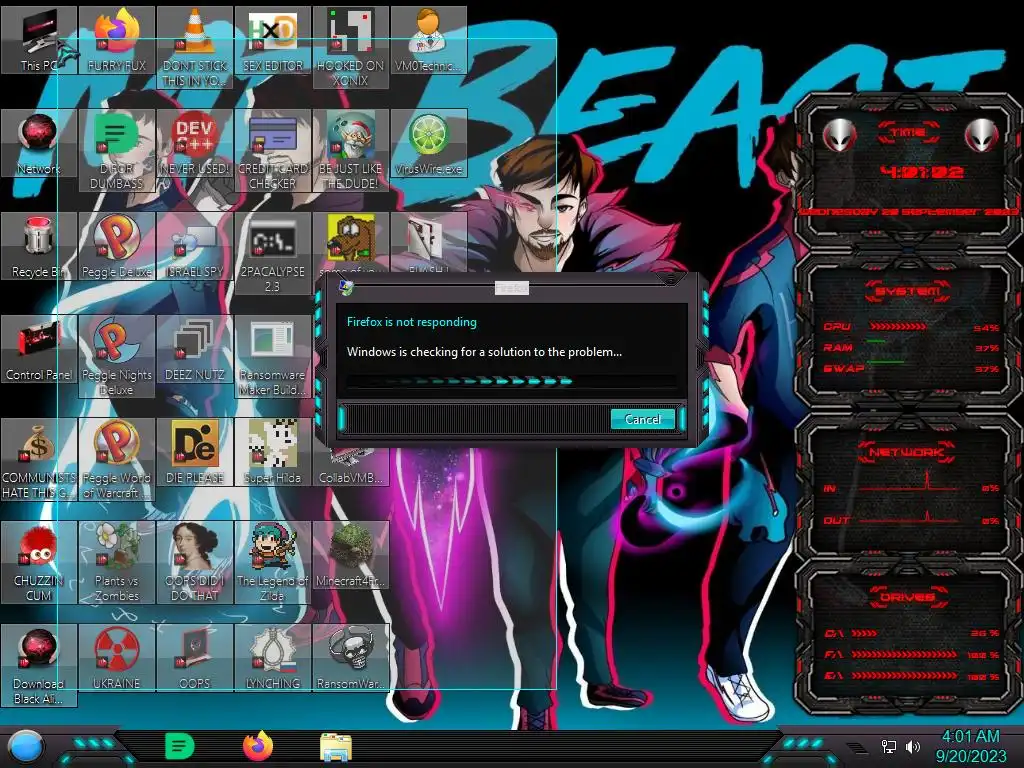Click the right alien head logo
The height and width of the screenshot is (768, 1024).
(981, 136)
